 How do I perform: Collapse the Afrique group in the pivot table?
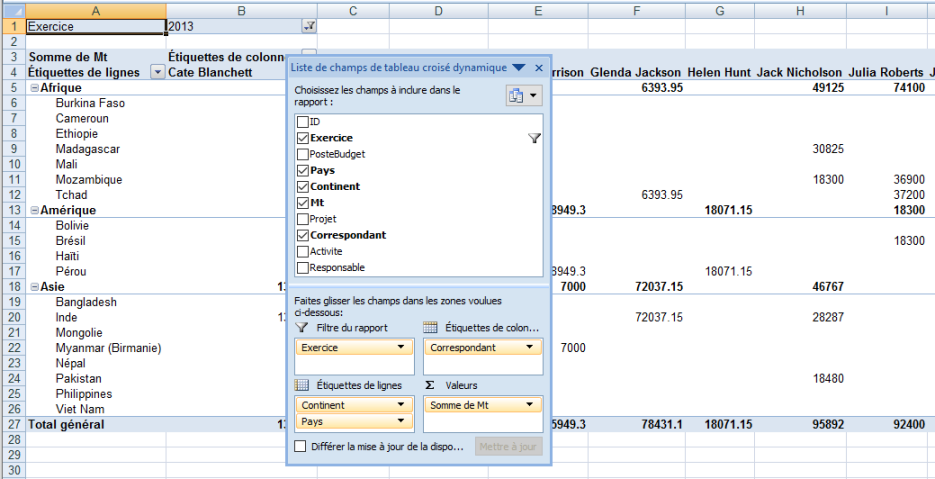coord(35,88)
